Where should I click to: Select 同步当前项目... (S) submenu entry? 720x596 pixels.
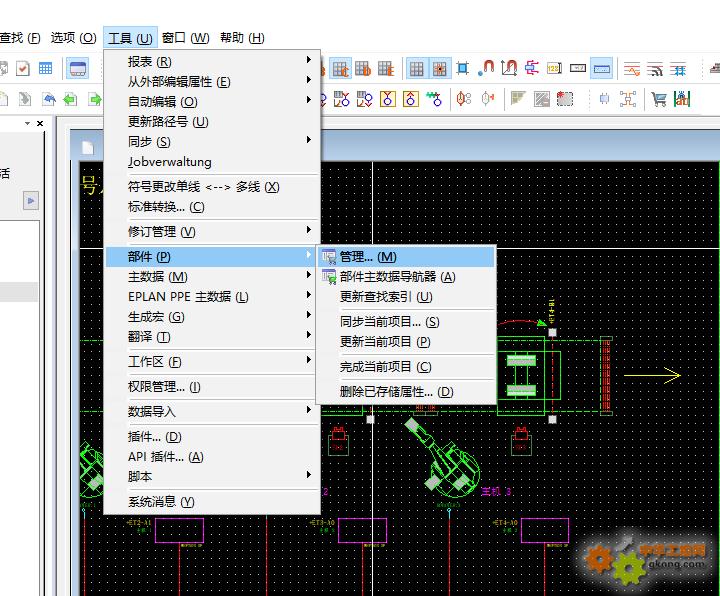(x=406, y=321)
